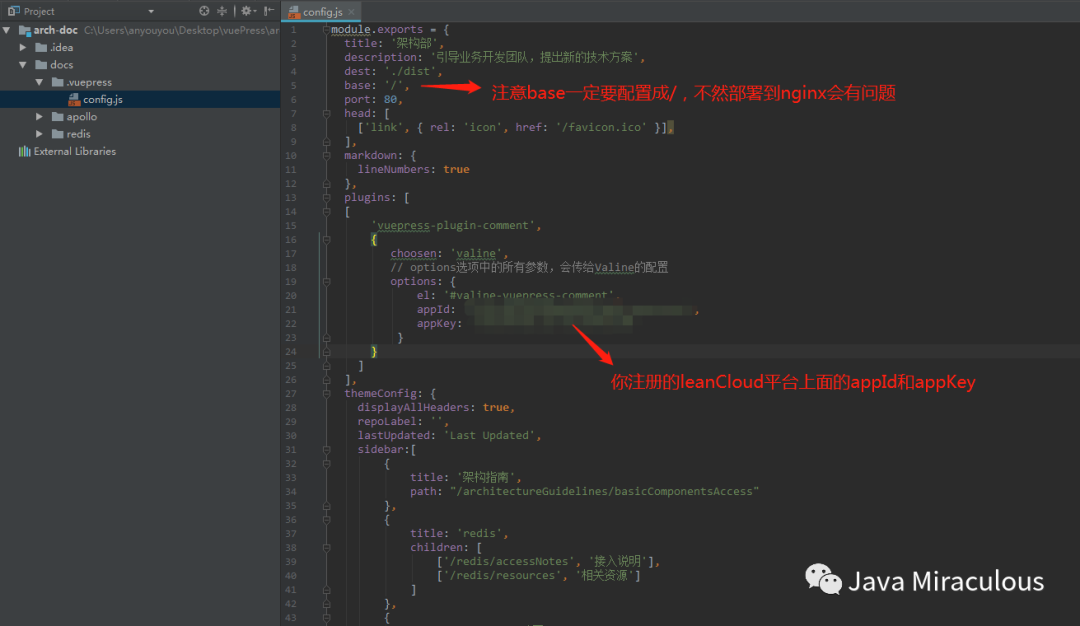The image size is (1080, 626).
Task: Click the appKey key on line 22
Action: click(x=436, y=324)
